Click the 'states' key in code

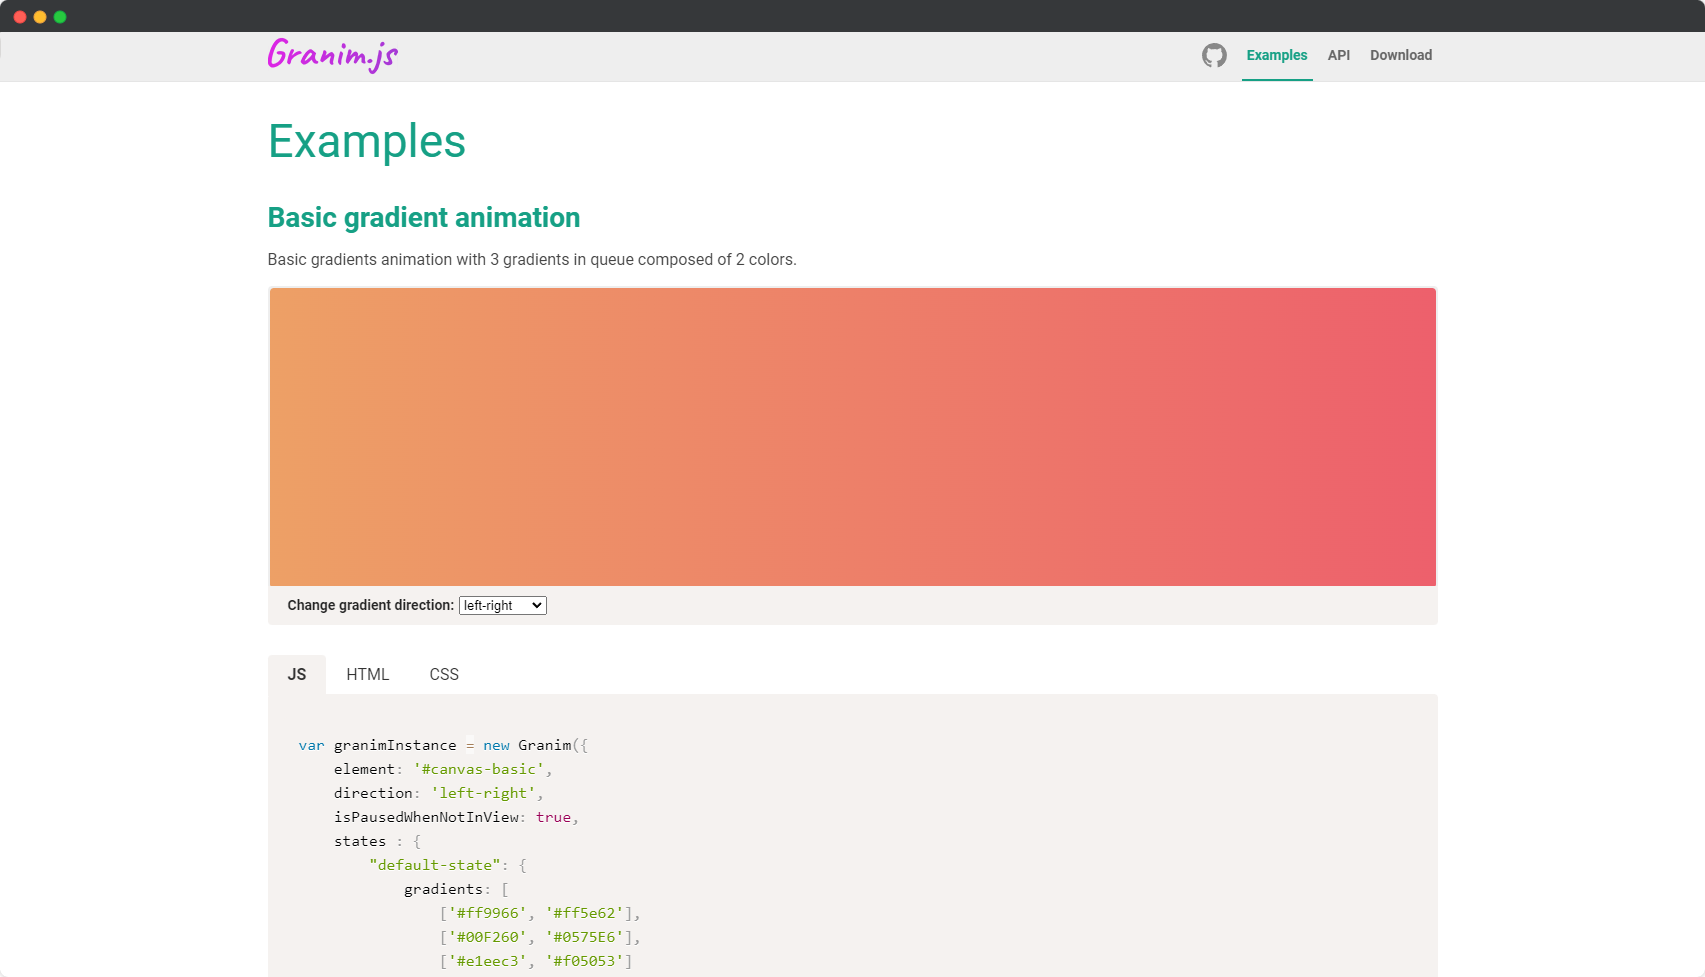(360, 841)
